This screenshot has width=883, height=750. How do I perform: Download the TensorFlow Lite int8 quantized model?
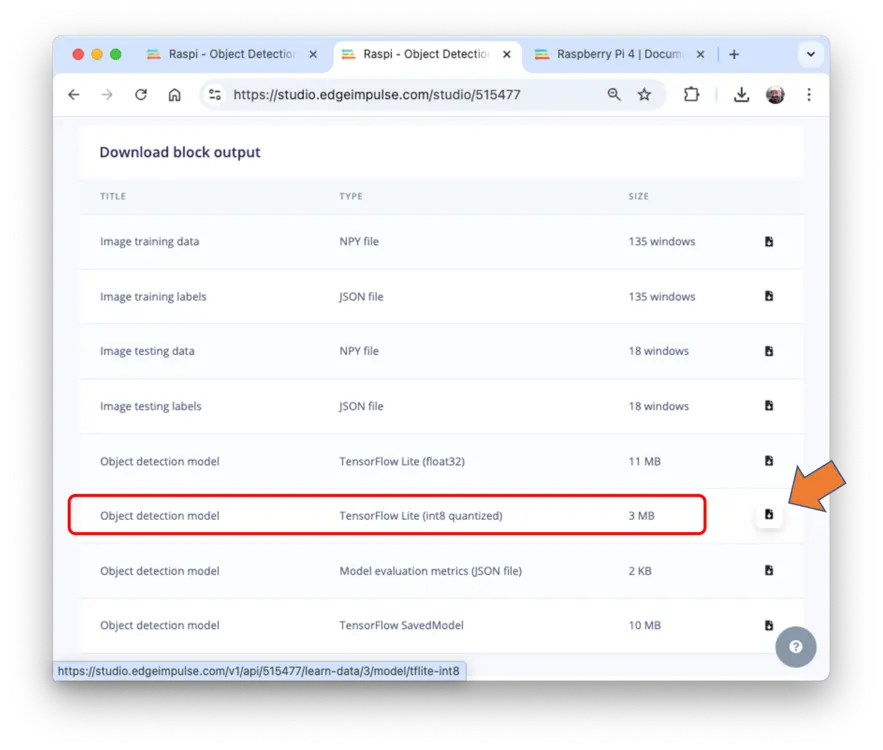click(768, 515)
